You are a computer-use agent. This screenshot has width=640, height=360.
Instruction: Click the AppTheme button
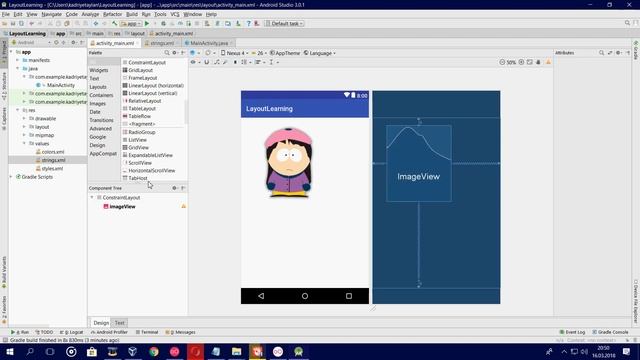coord(285,53)
